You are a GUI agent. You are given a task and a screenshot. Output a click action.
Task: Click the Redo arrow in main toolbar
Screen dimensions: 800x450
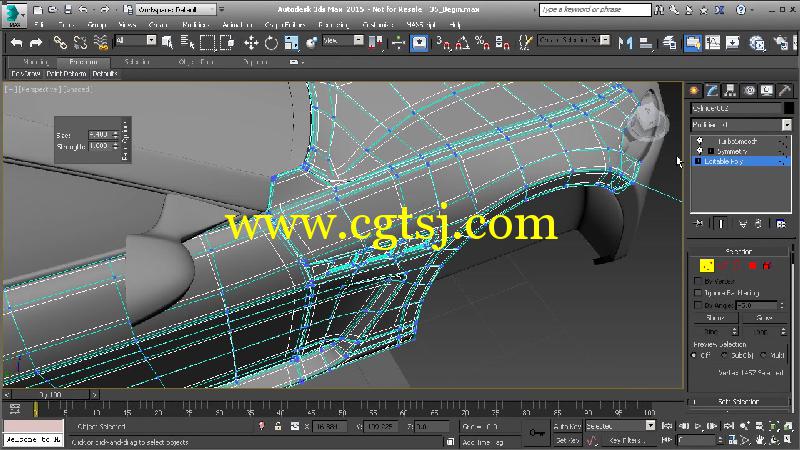(36, 43)
